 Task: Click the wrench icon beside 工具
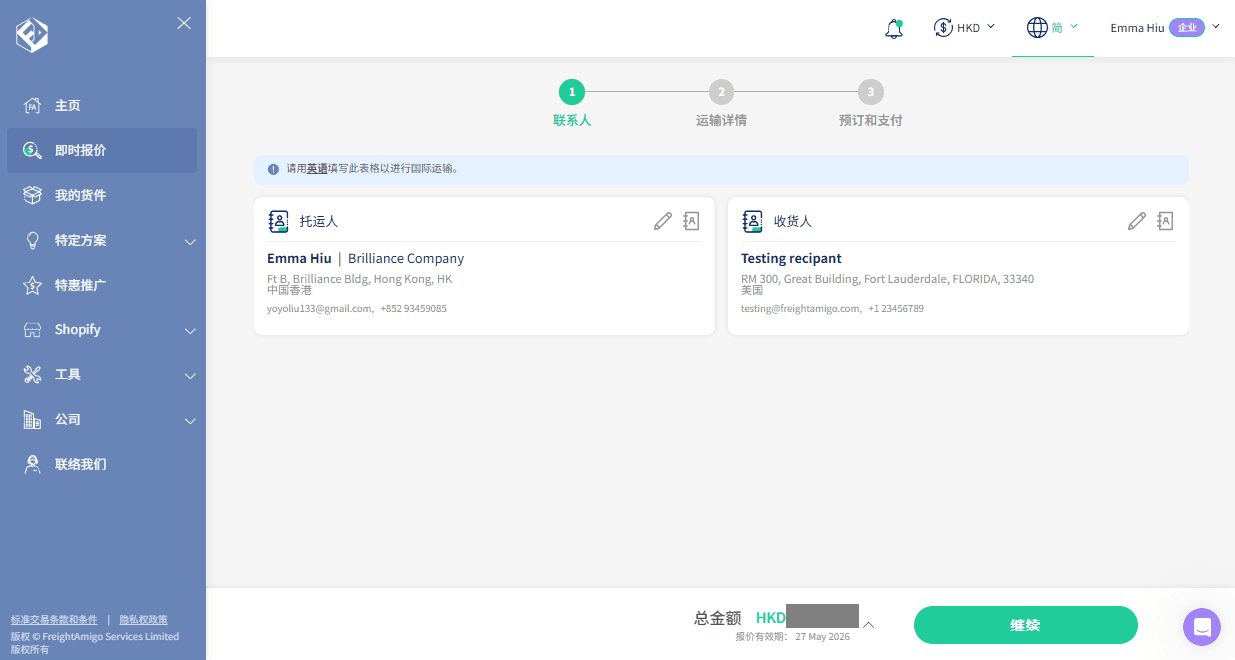pos(32,375)
